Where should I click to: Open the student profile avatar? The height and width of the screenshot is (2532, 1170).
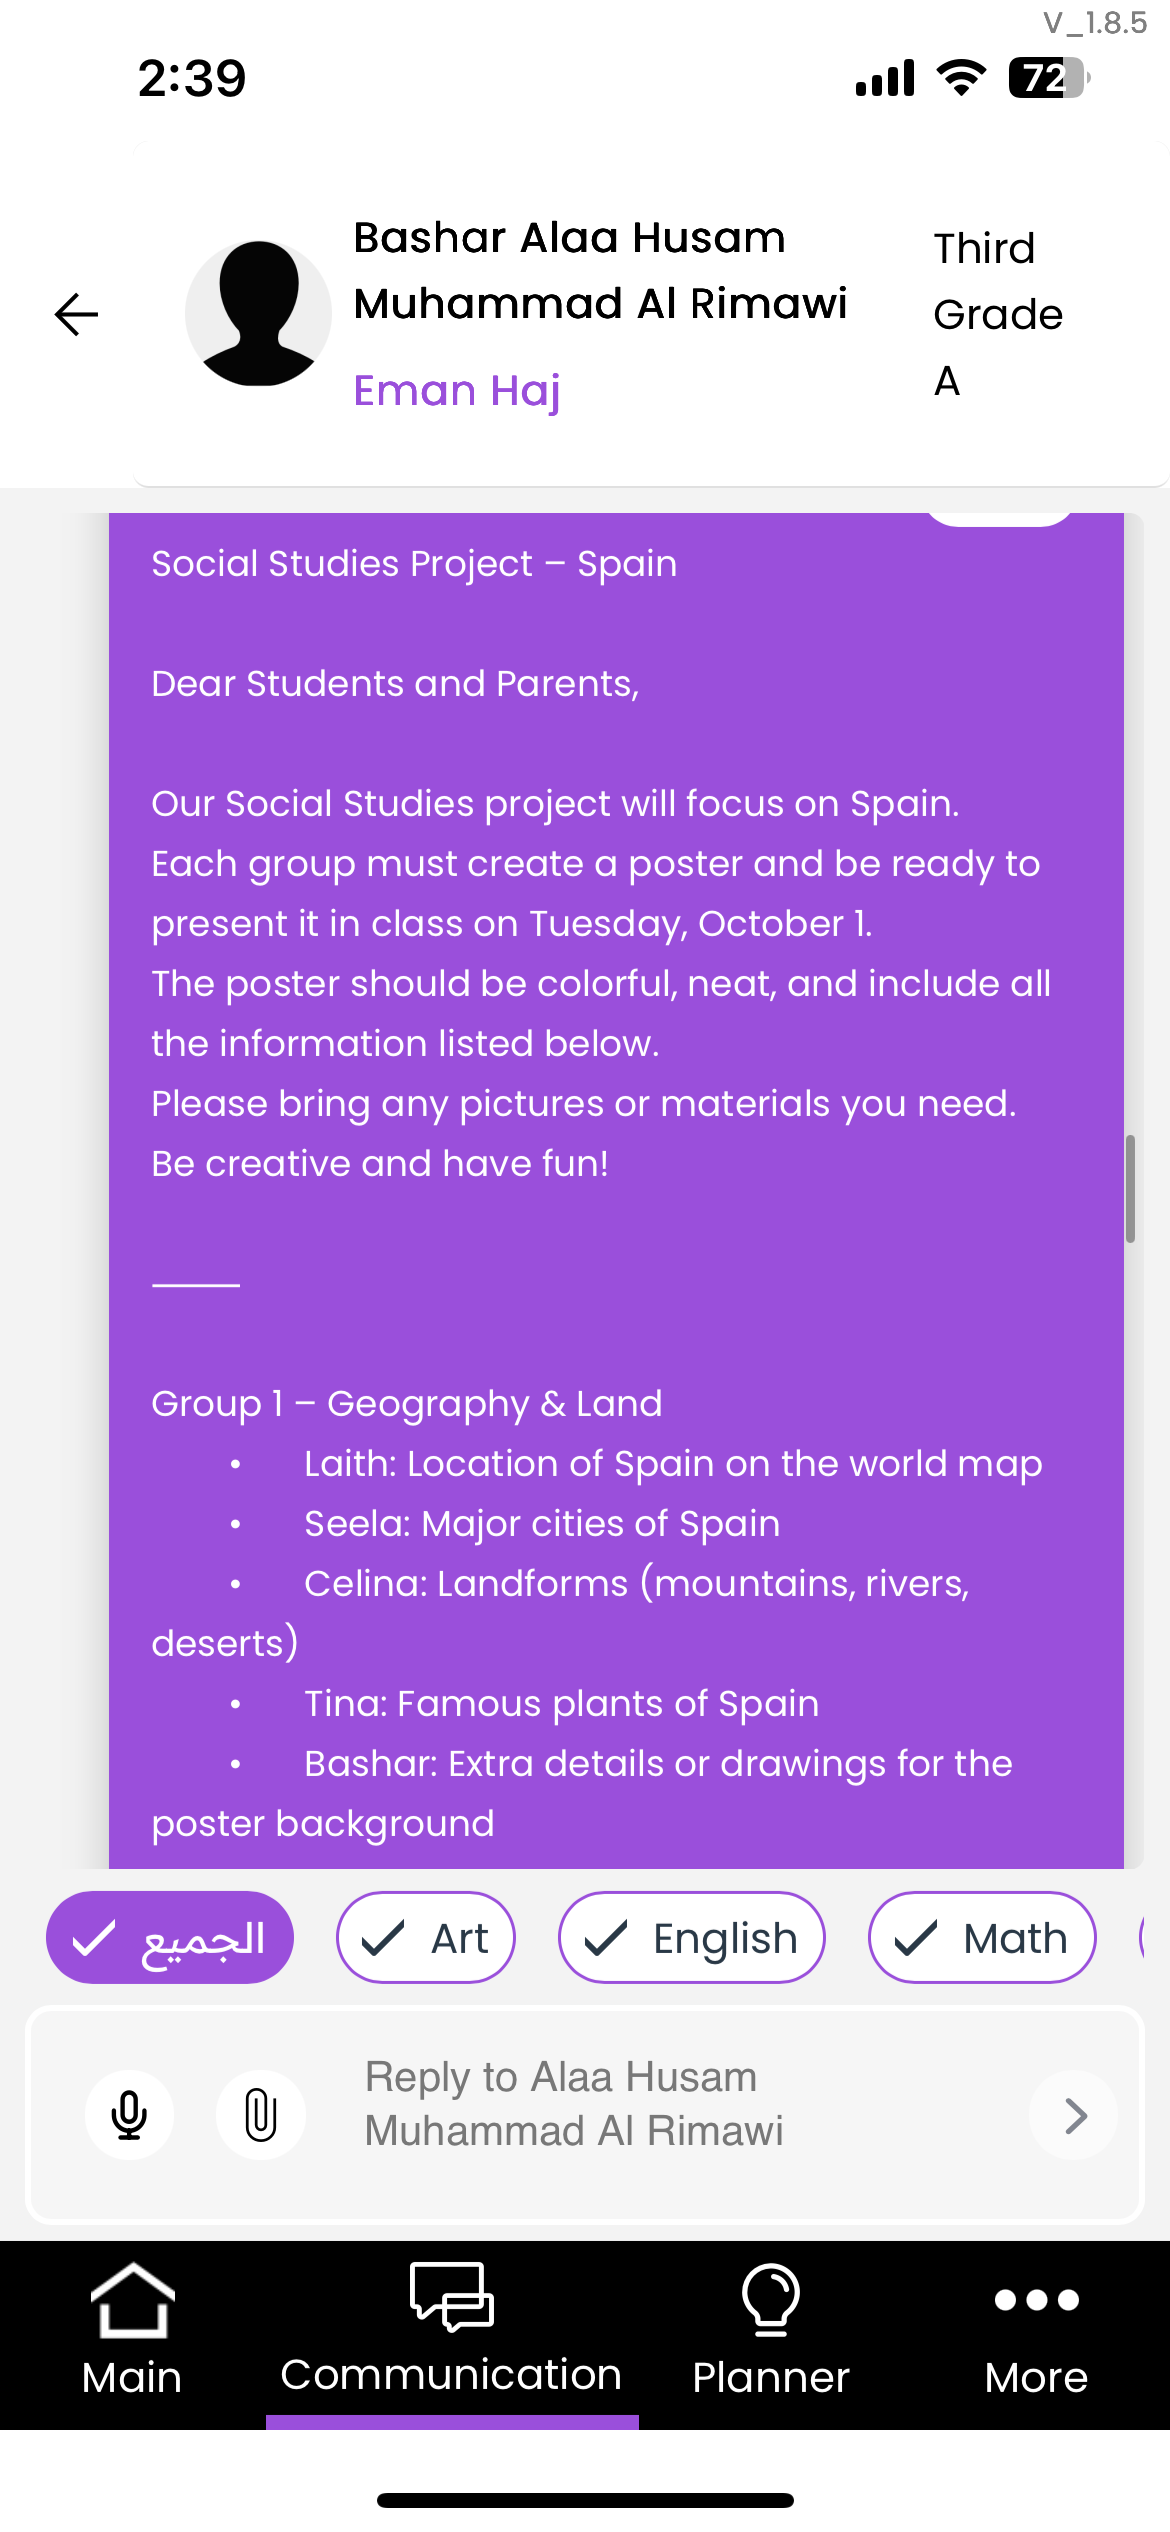click(x=258, y=314)
